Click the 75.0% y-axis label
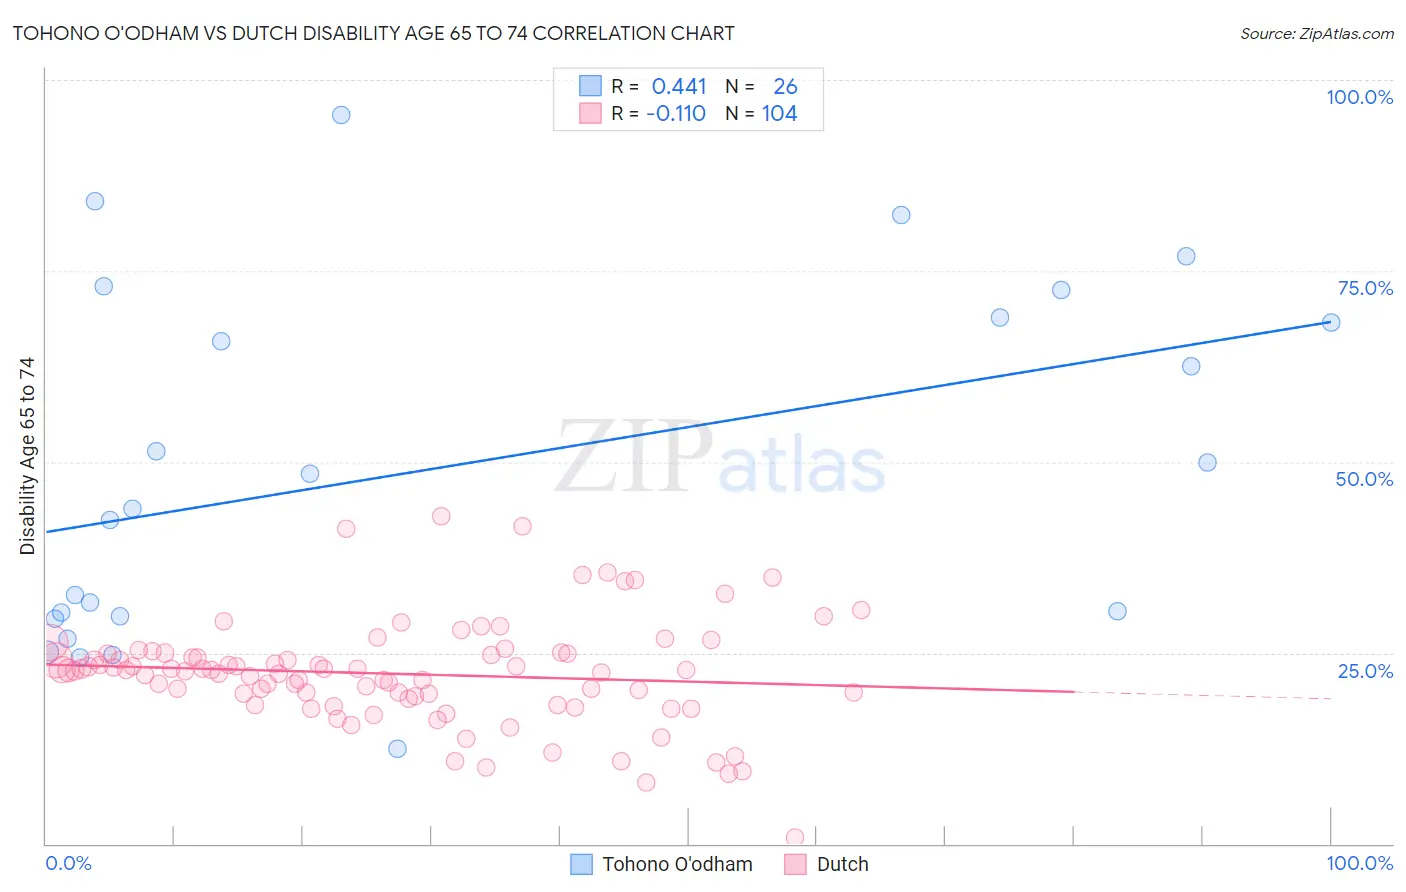 click(1365, 288)
